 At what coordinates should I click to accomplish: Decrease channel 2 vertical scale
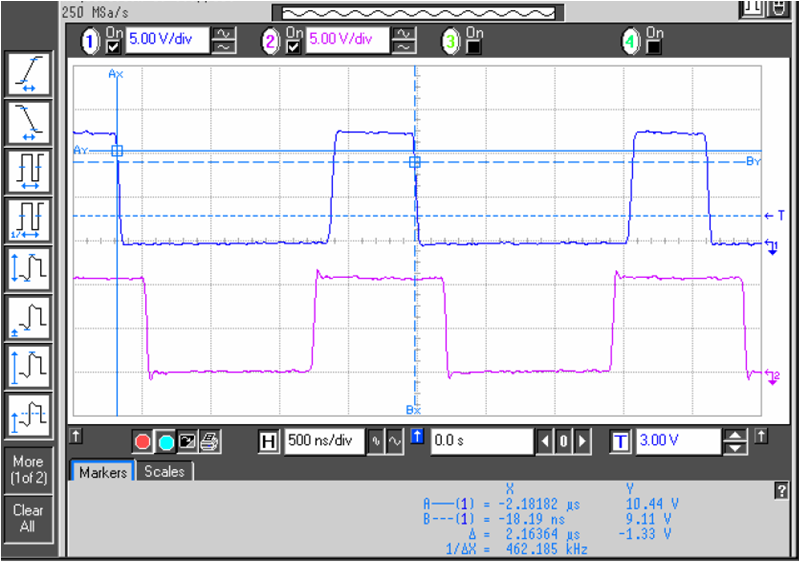(404, 47)
